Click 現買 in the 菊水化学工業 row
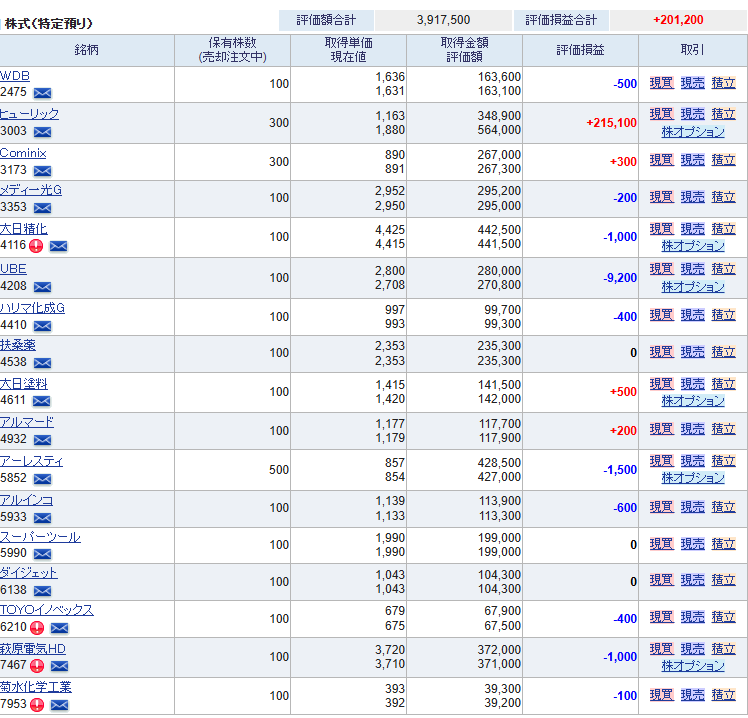 click(661, 695)
